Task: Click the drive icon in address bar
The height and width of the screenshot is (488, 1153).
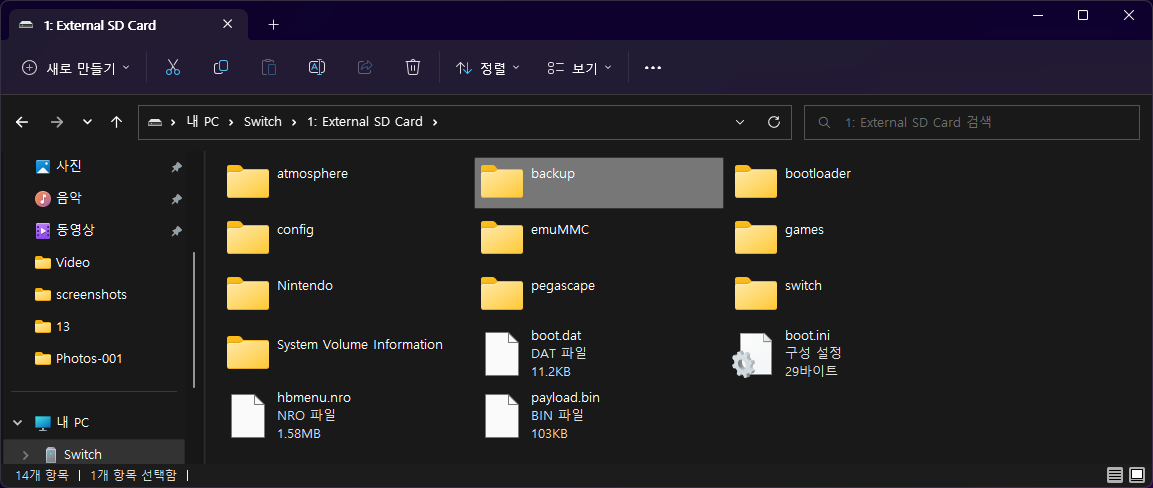Action: click(x=154, y=122)
